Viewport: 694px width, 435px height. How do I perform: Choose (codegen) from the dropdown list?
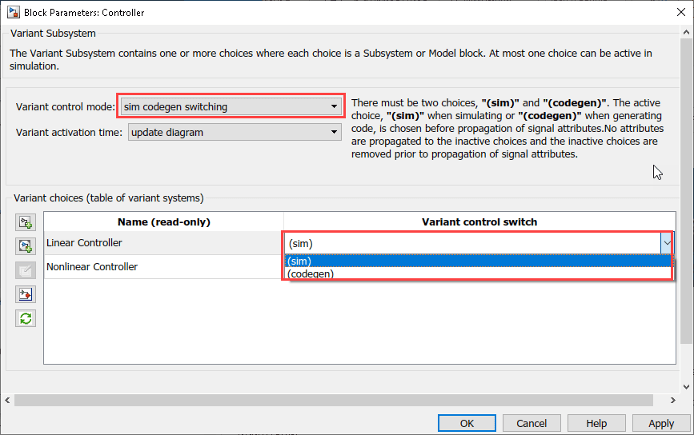[x=478, y=273]
